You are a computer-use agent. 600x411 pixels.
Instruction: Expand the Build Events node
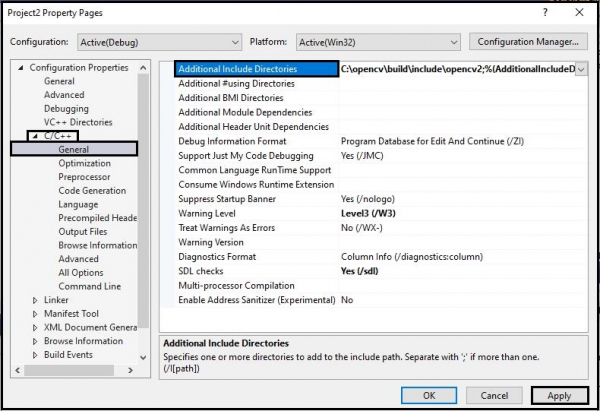pos(35,355)
